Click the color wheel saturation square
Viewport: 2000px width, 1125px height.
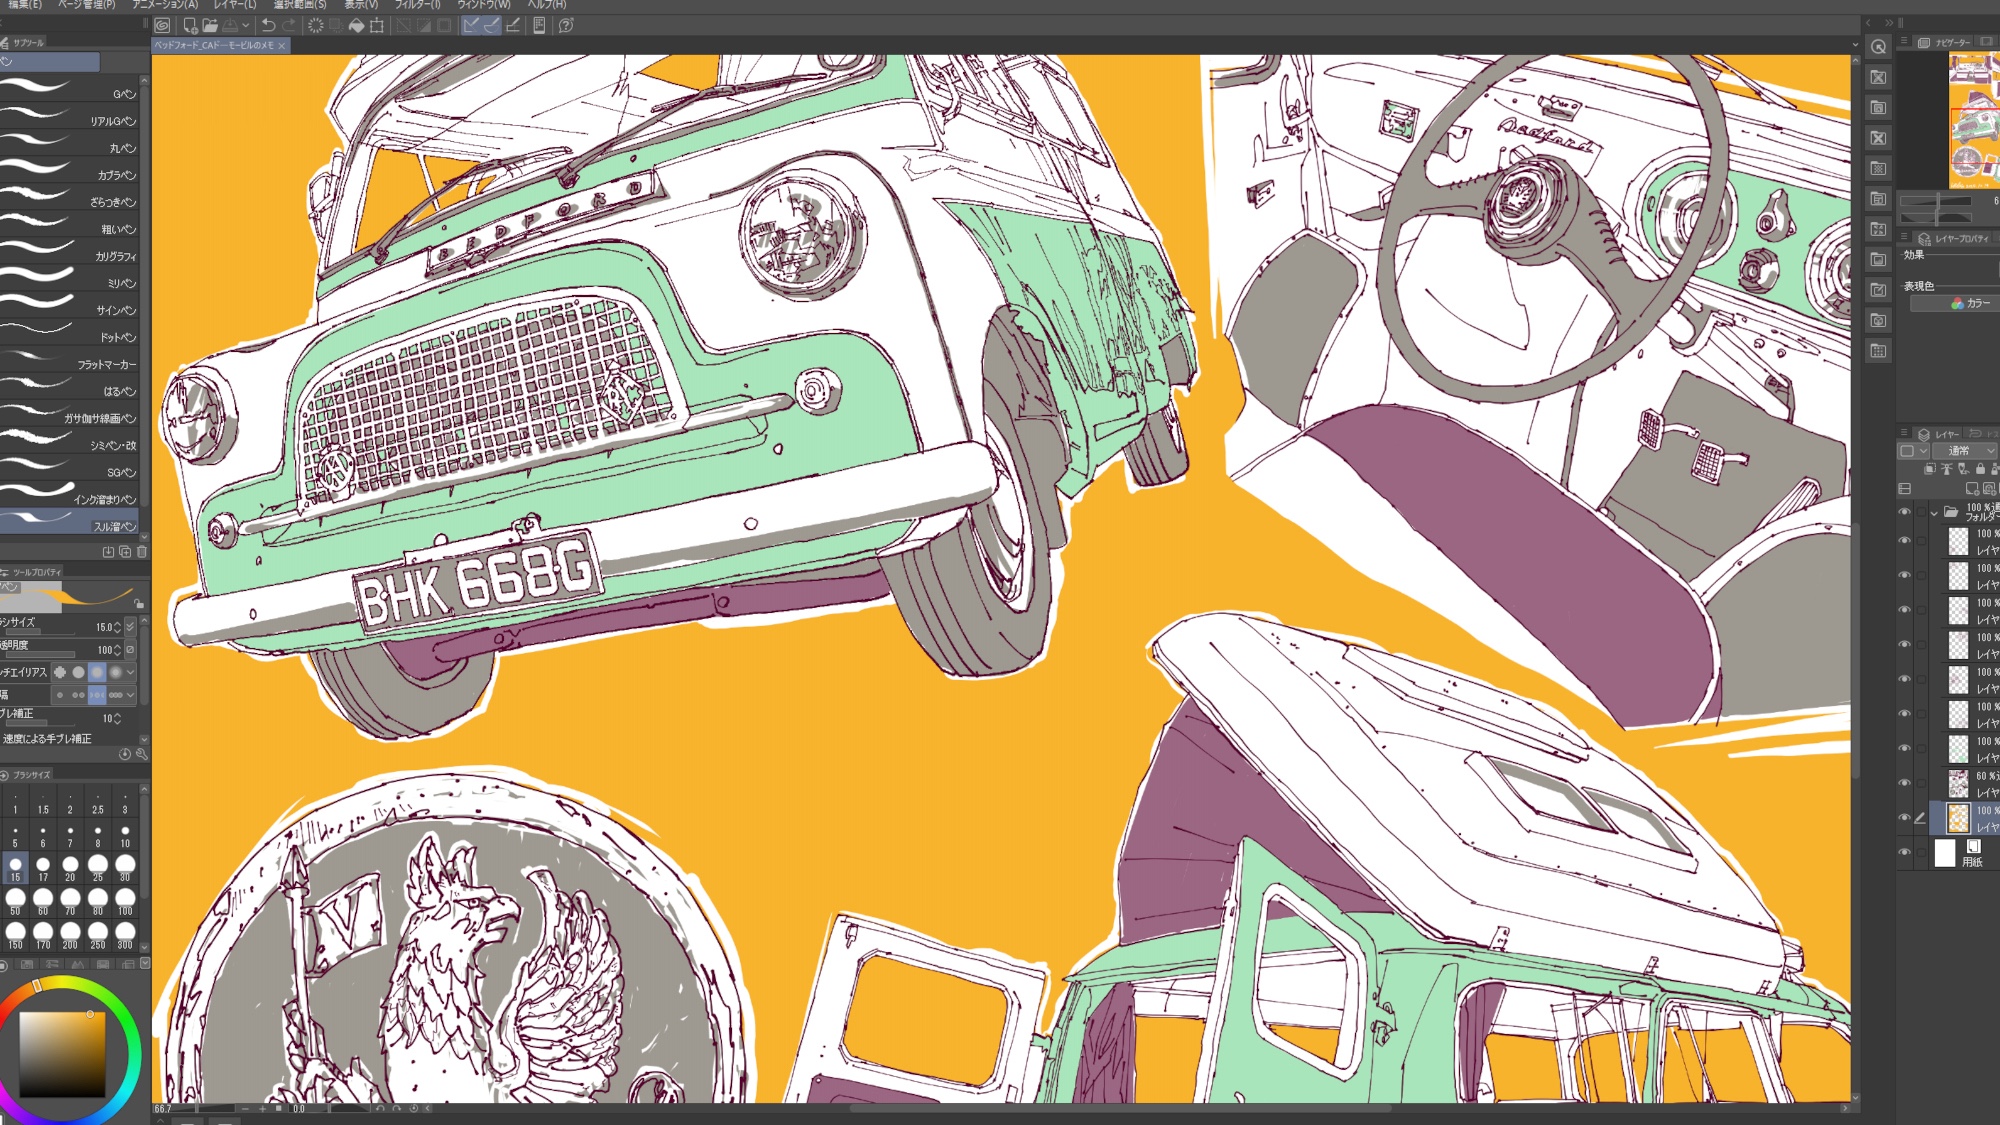[x=62, y=1055]
